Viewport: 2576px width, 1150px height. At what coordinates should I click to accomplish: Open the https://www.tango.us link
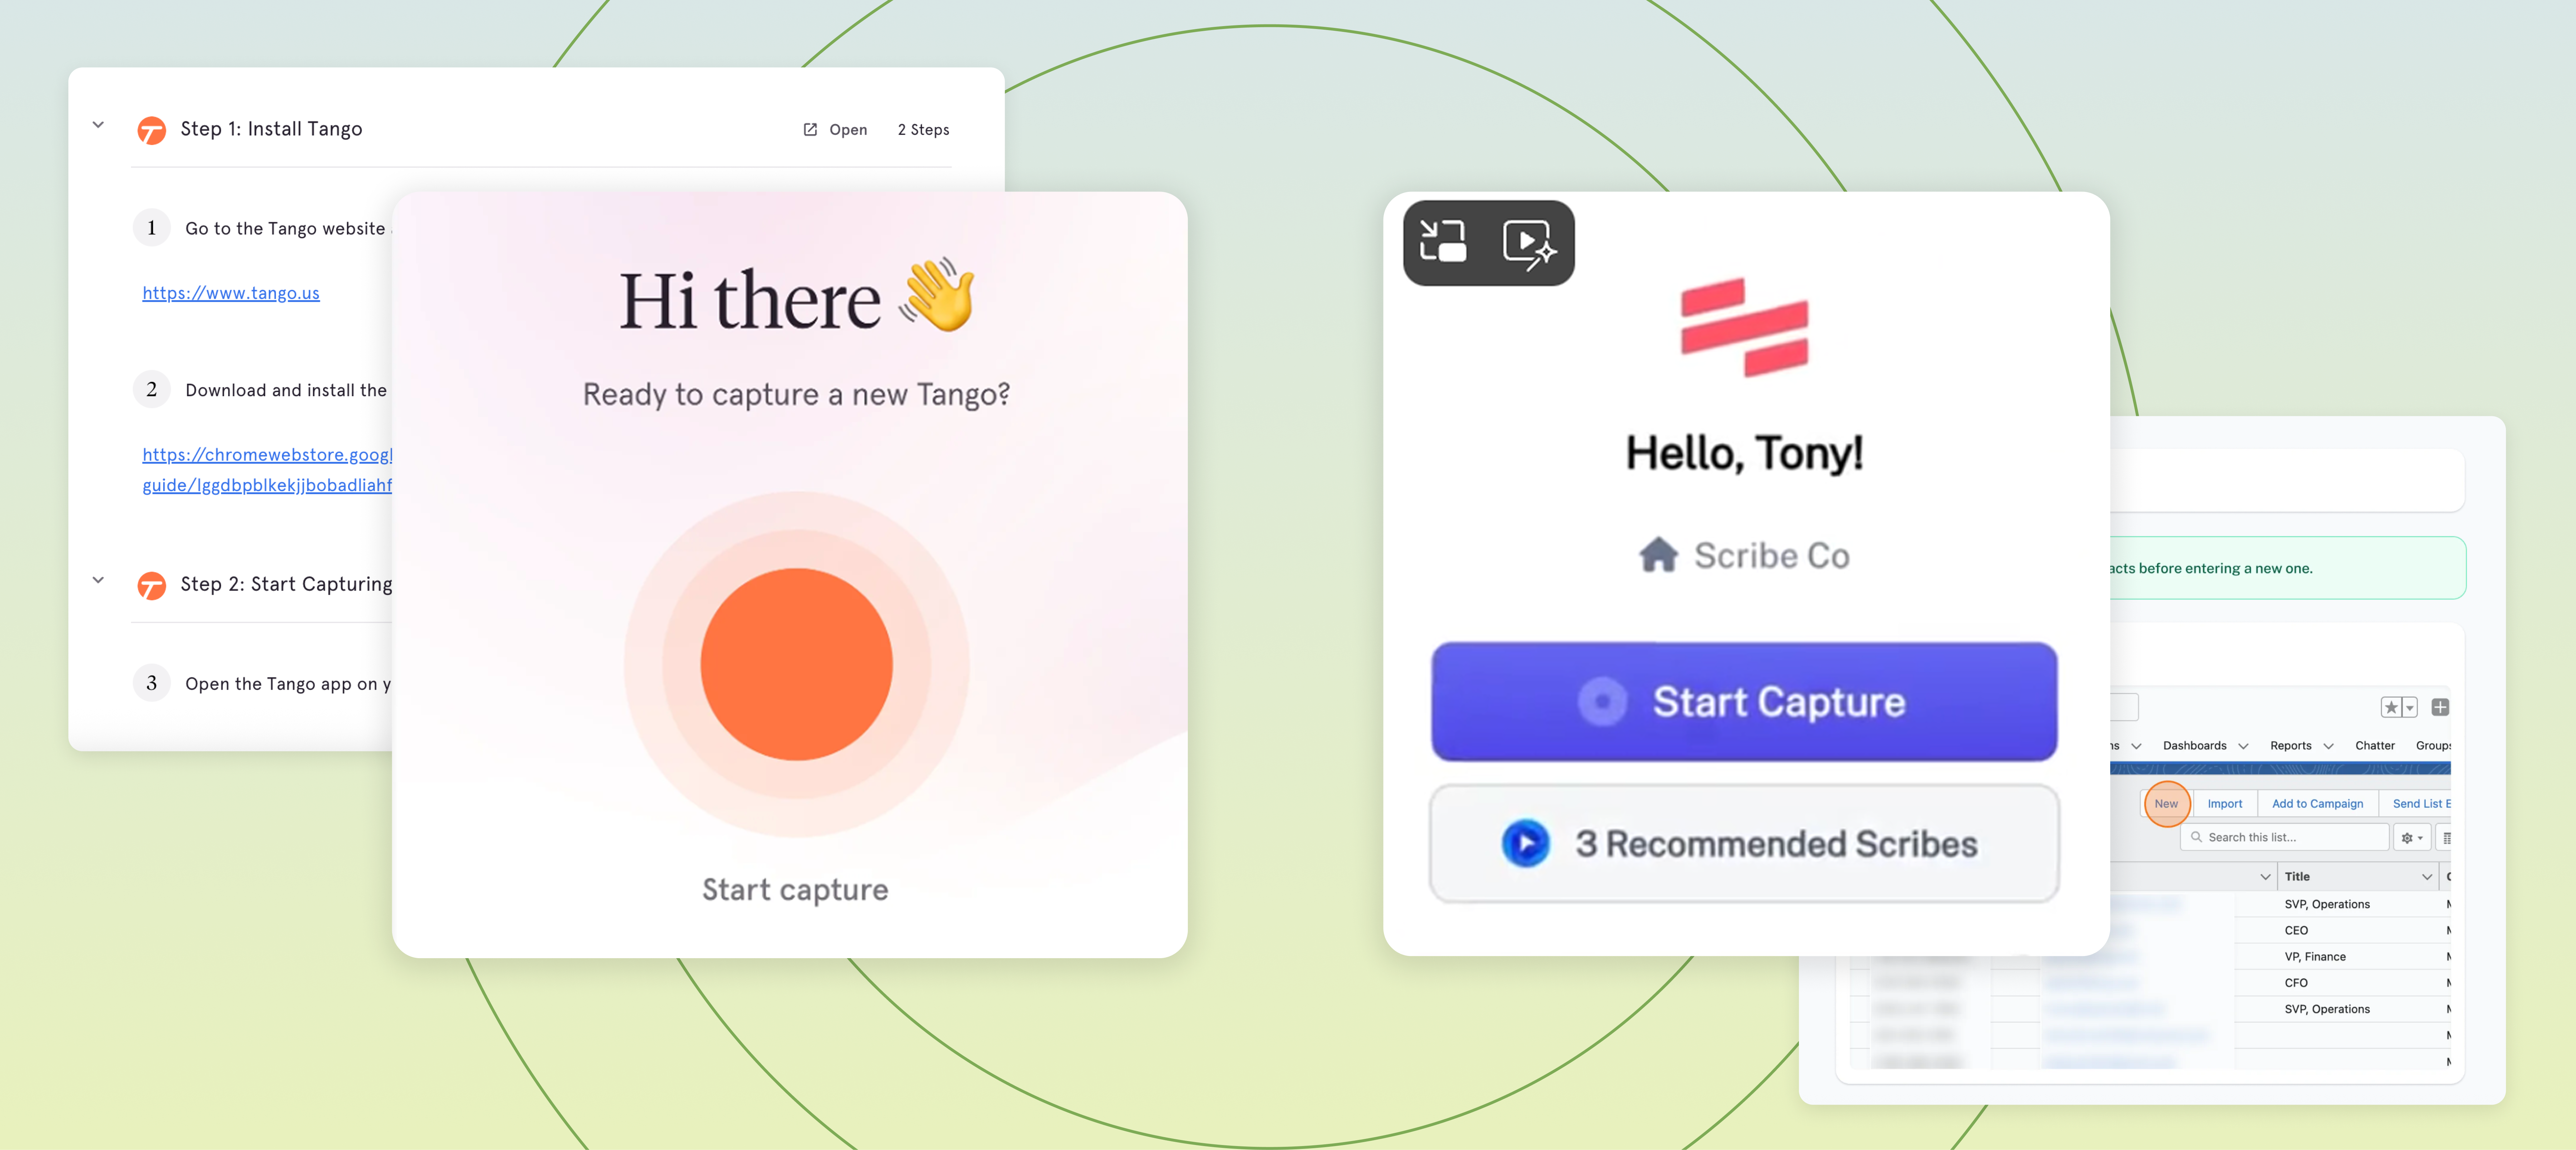(231, 293)
